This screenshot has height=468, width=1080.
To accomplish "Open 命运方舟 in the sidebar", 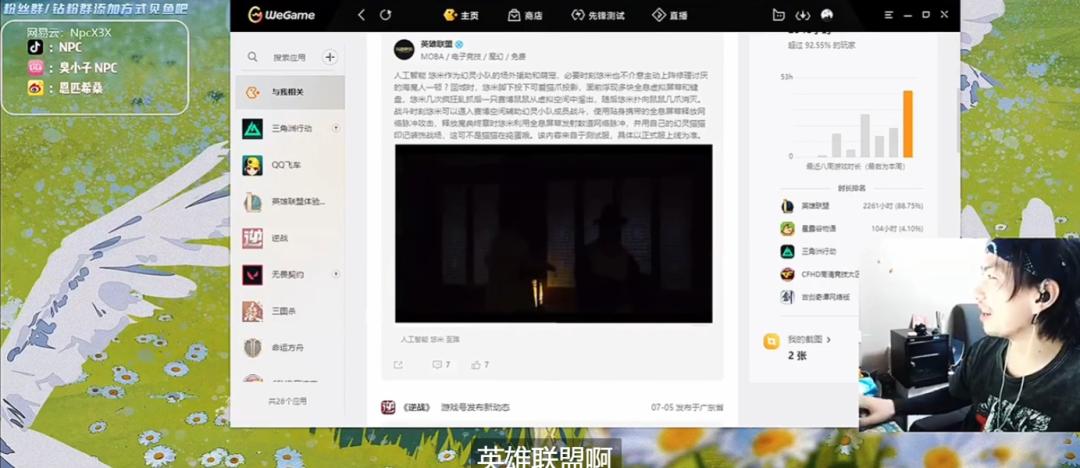I will pyautogui.click(x=290, y=347).
